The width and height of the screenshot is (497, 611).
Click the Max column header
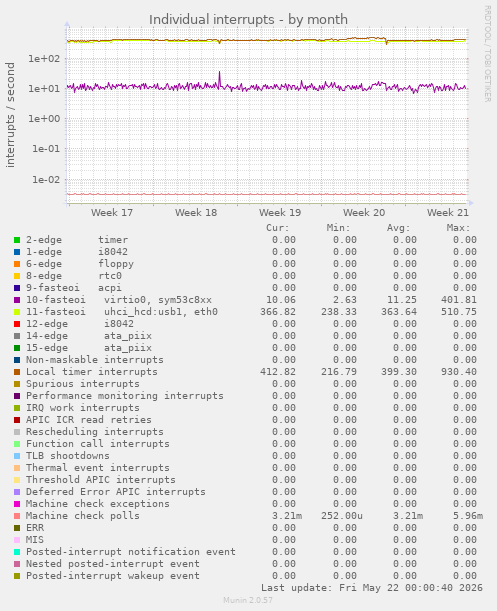(458, 228)
